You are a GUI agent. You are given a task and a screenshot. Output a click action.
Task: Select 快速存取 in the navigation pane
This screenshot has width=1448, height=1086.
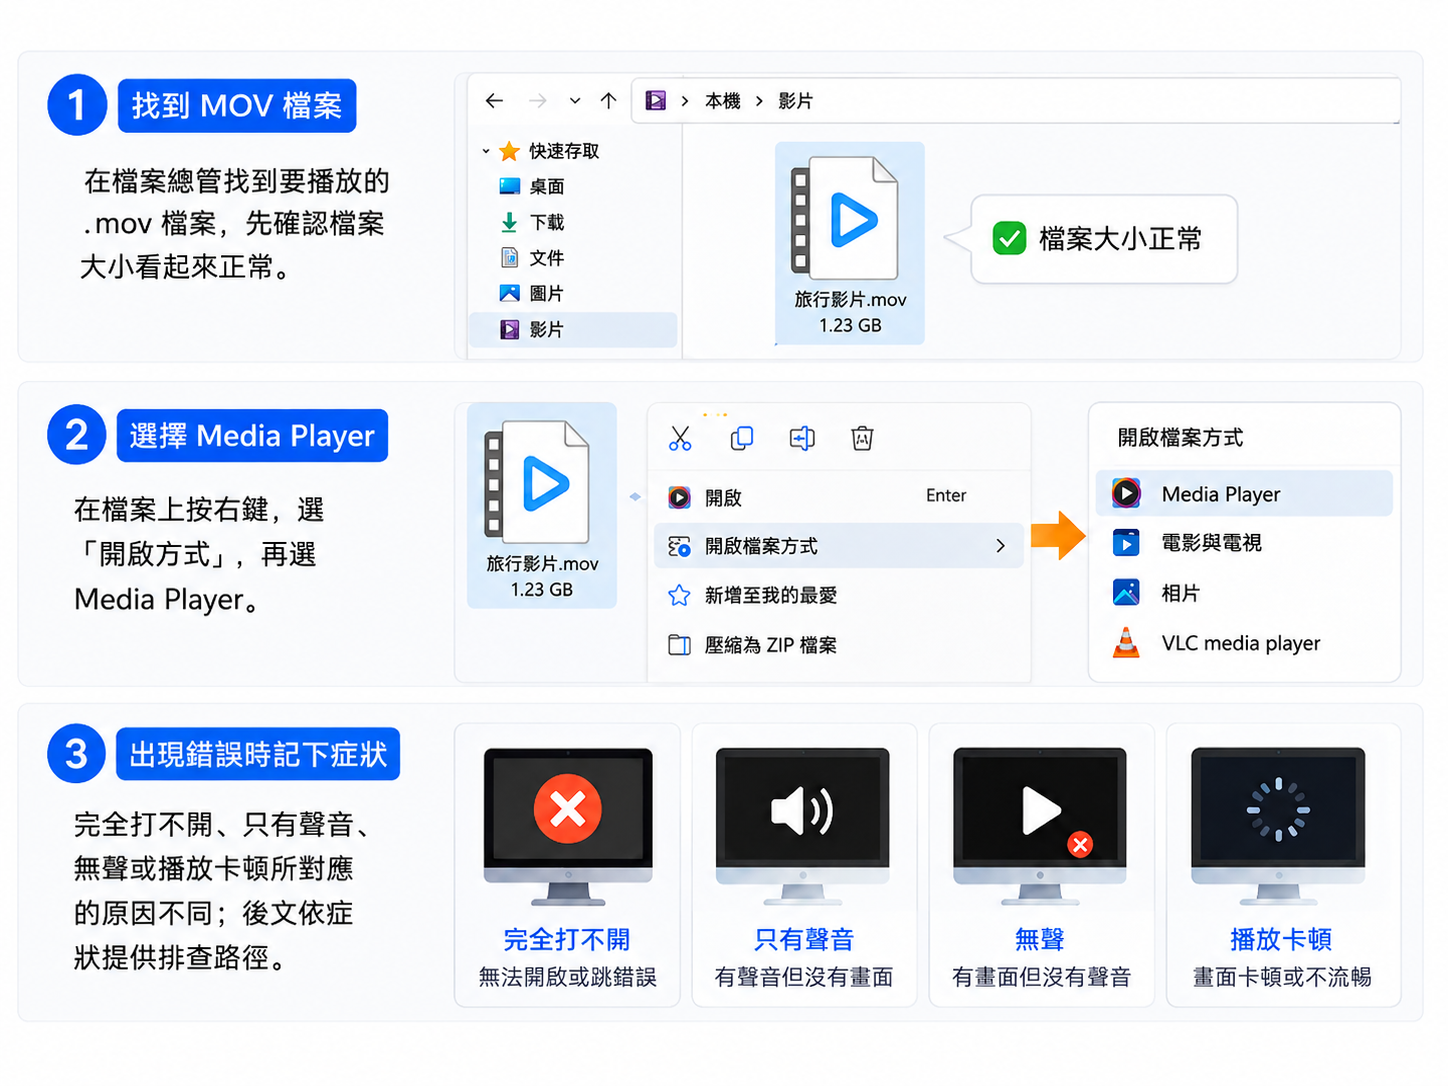pos(564,151)
